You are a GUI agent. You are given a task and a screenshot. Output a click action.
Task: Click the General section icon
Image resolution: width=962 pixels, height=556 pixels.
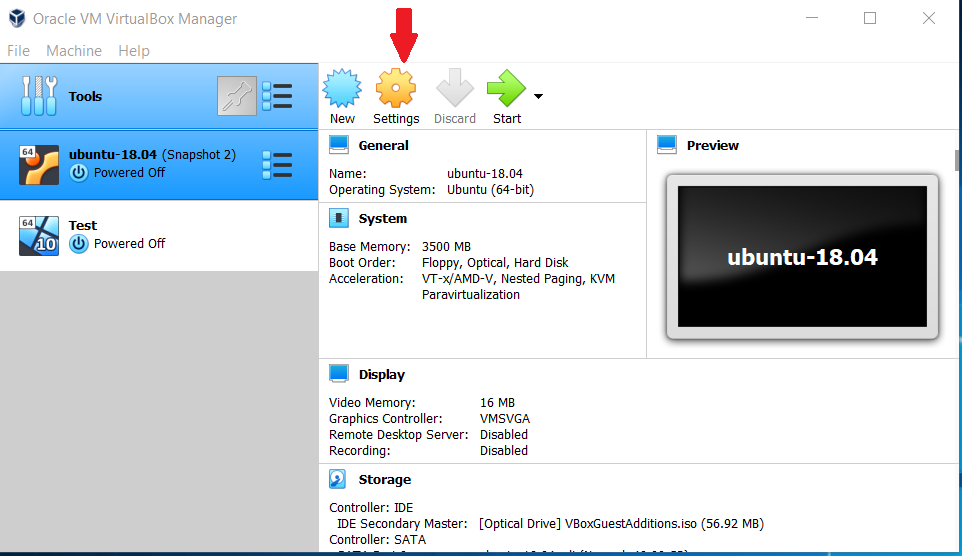(x=339, y=145)
